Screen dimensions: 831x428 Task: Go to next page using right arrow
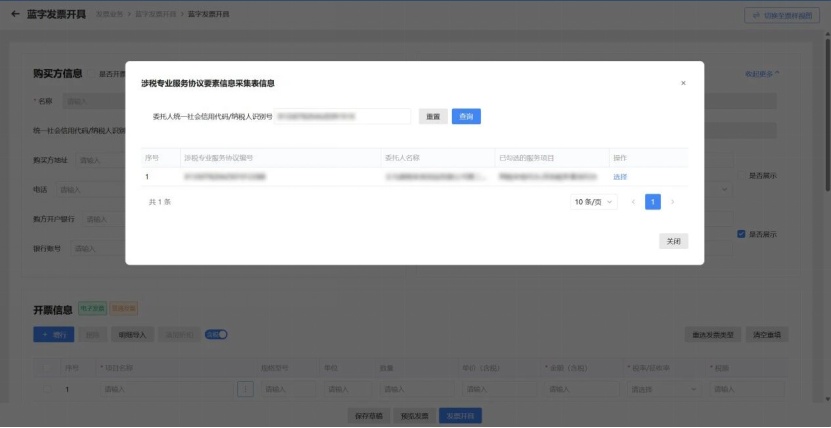[672, 202]
